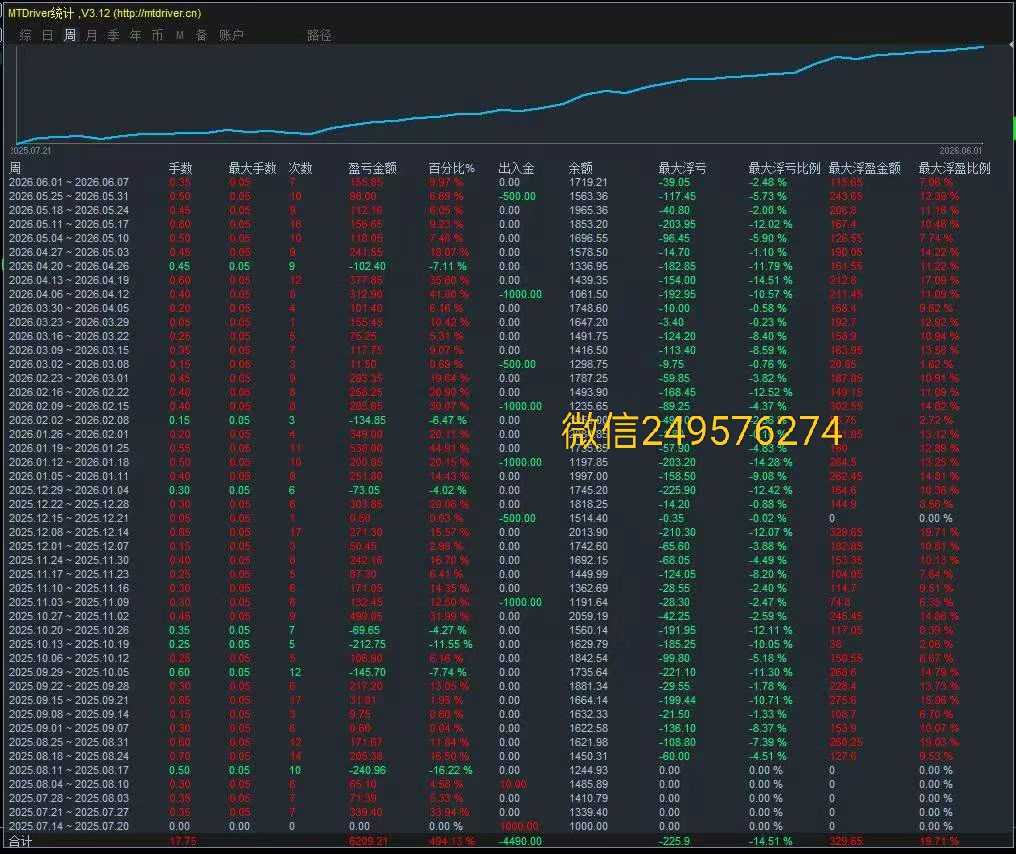Click the -7.11 % percentage value
Screen dimensions: 1016x854
click(448, 266)
